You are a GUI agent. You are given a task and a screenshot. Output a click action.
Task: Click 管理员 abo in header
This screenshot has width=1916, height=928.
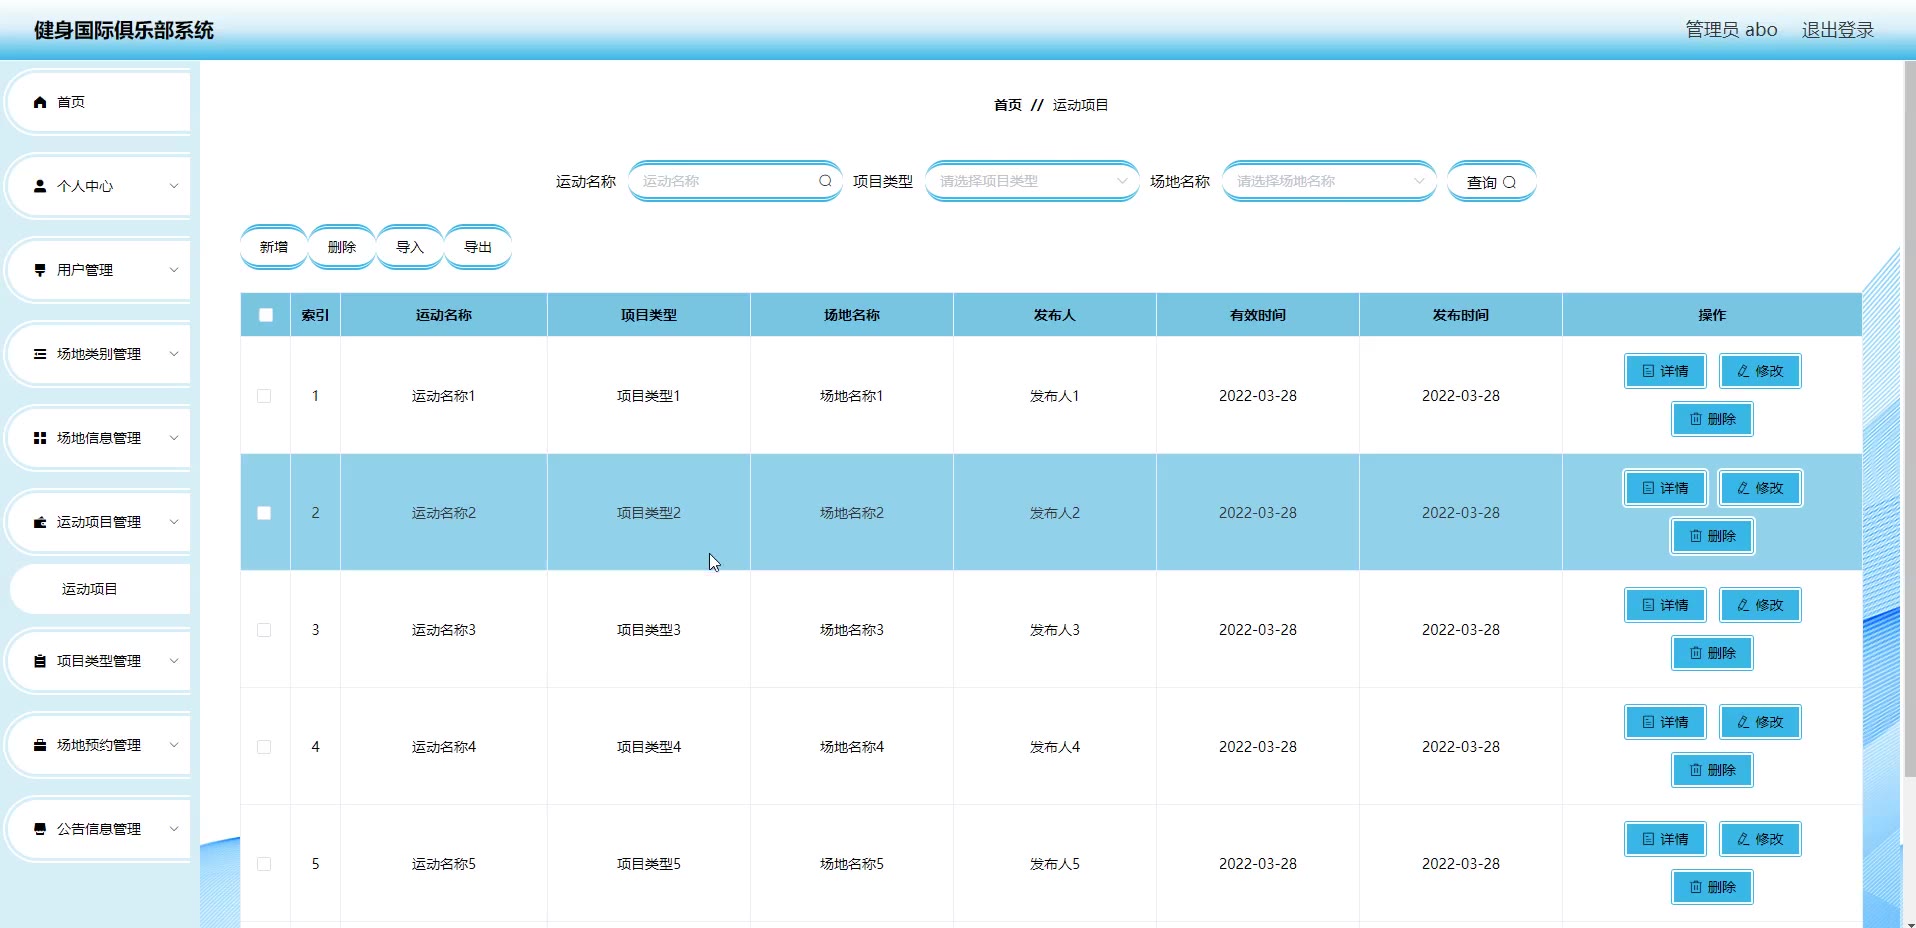1731,30
